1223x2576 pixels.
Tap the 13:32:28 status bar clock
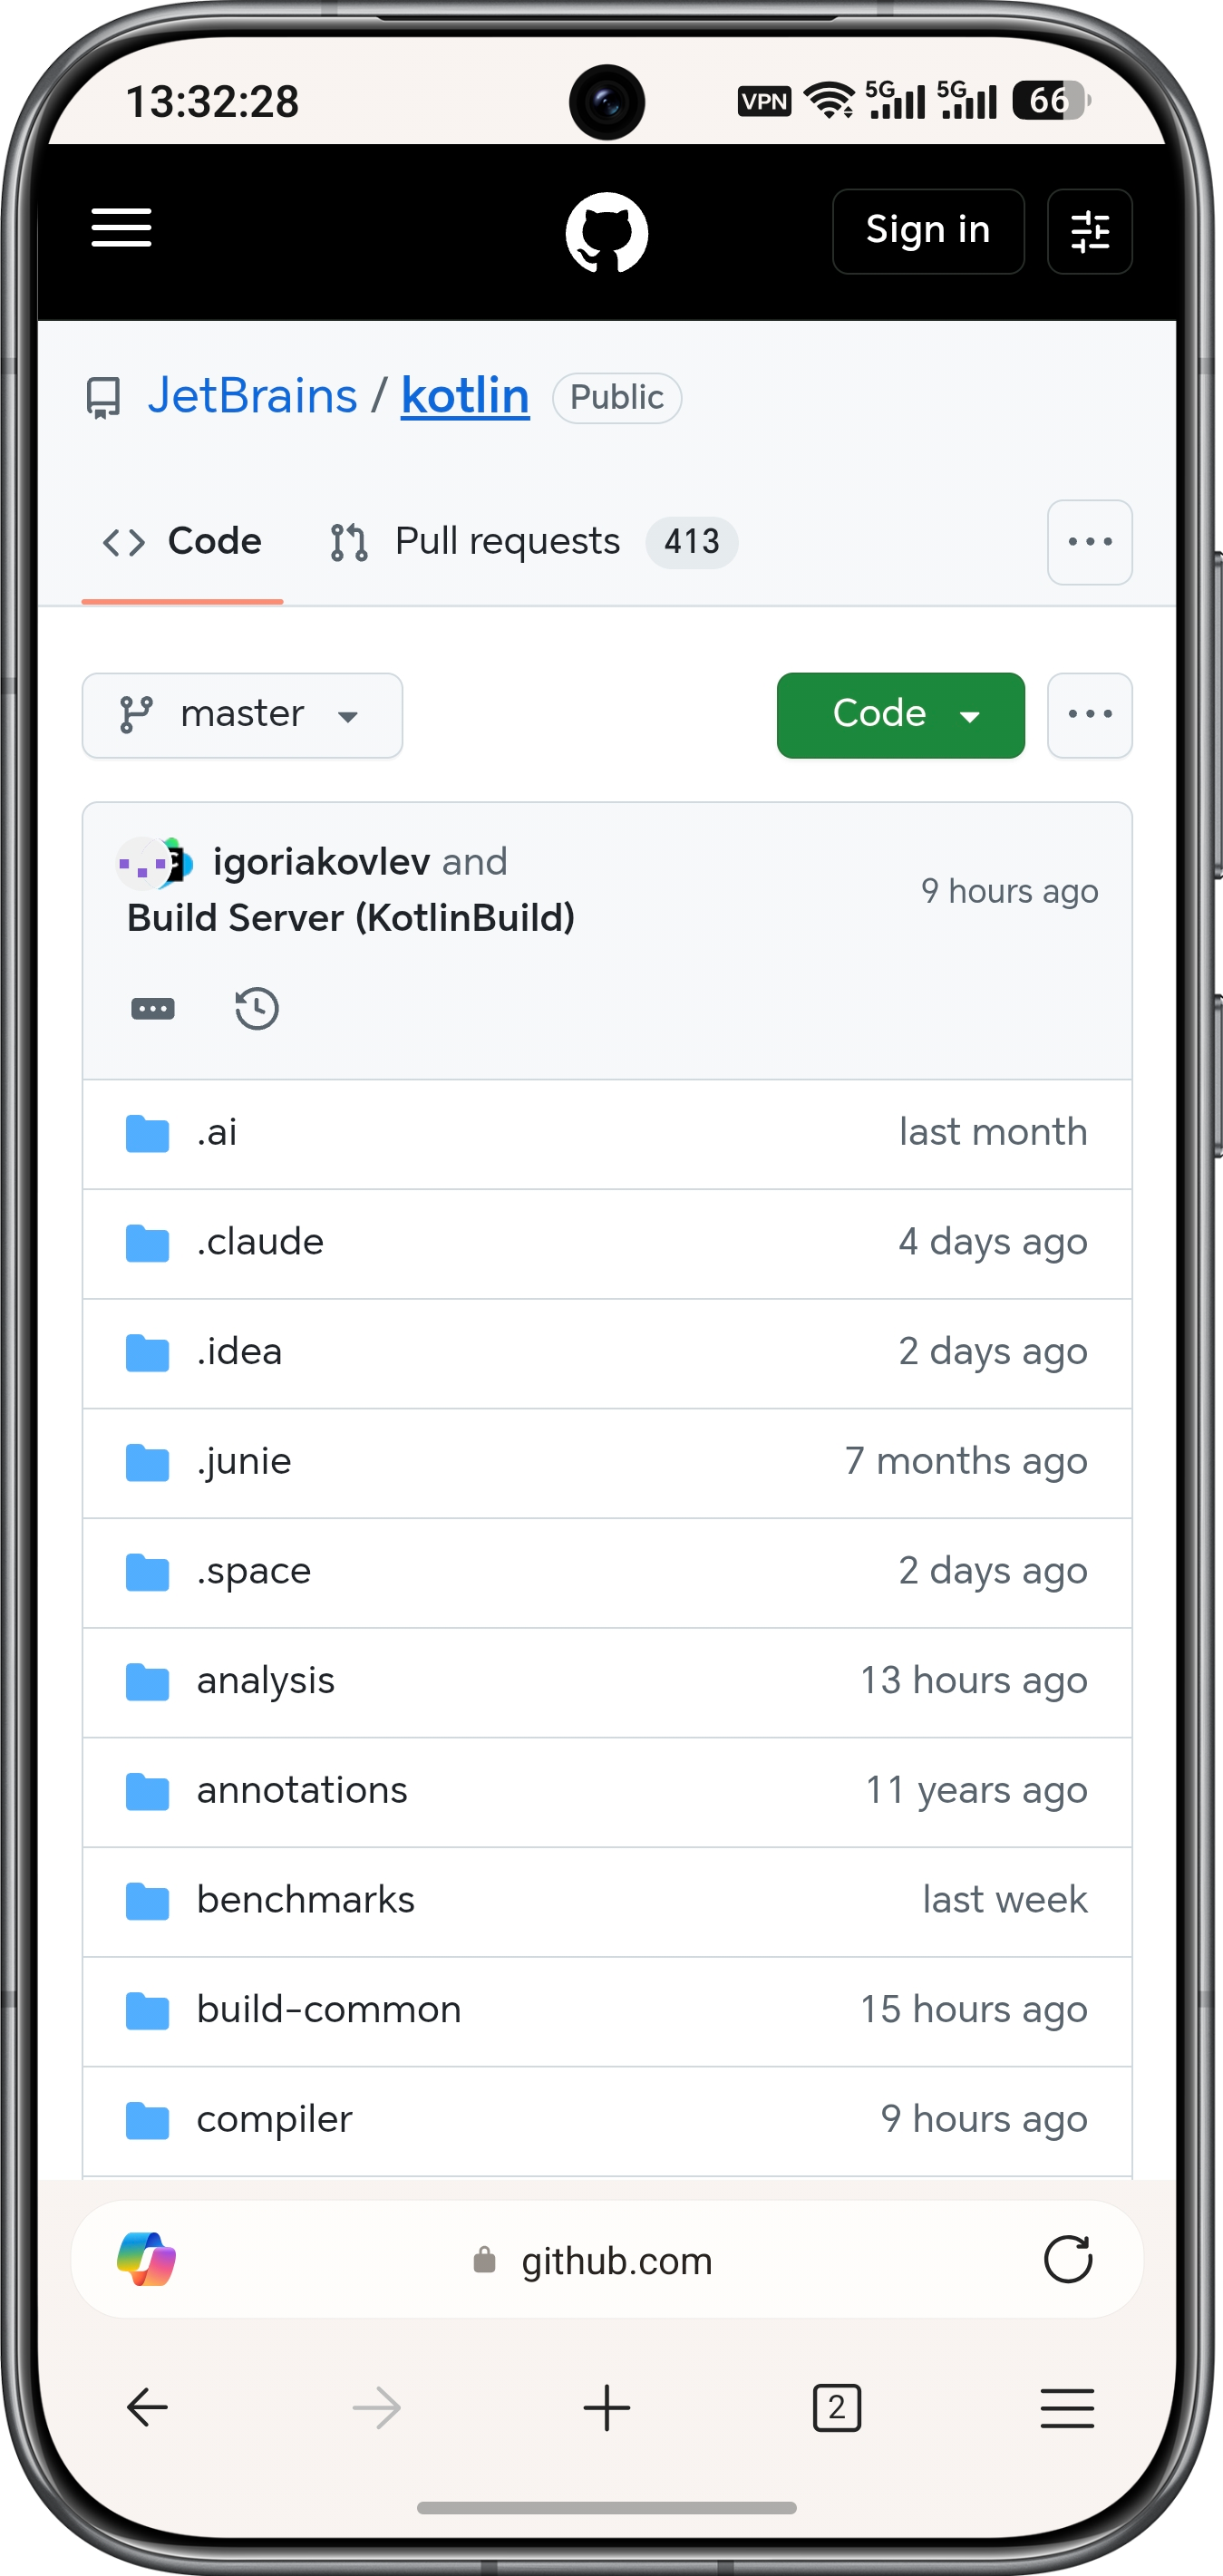pos(212,102)
